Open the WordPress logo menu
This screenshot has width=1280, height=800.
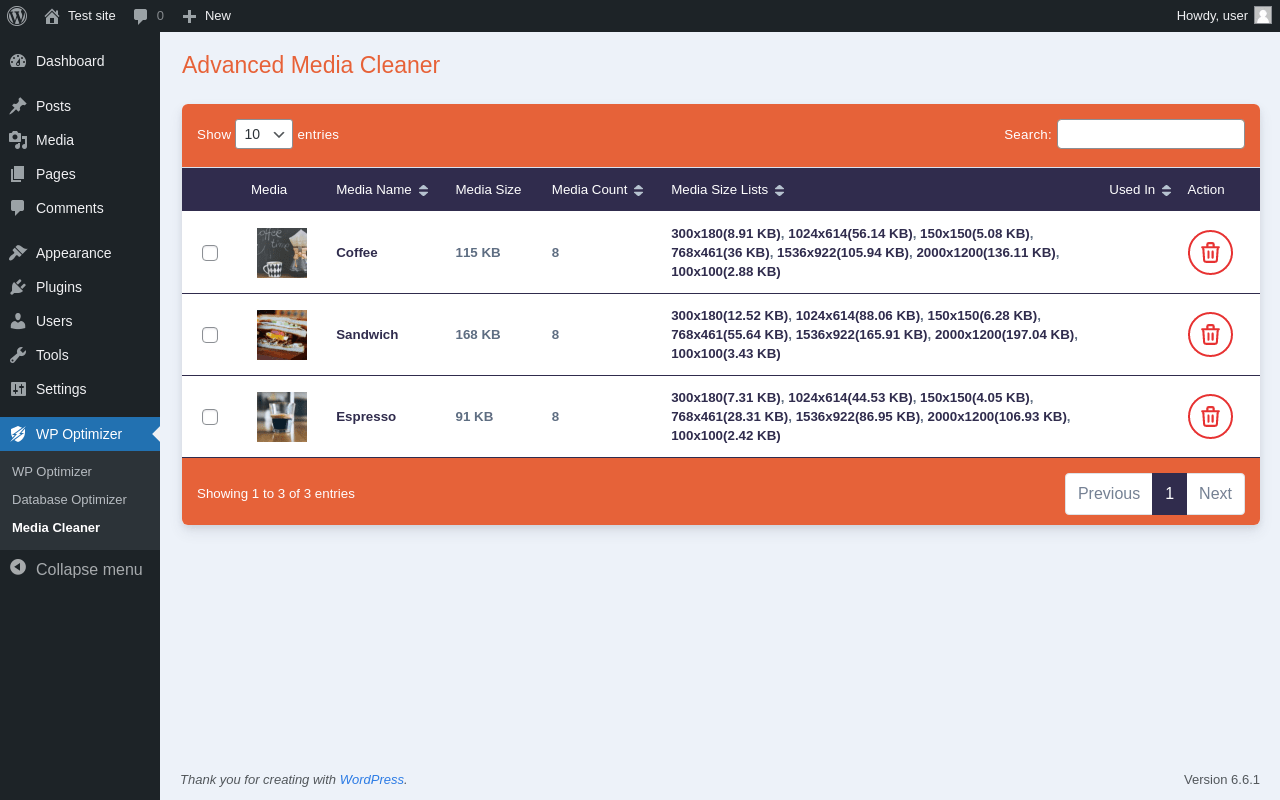(x=17, y=16)
